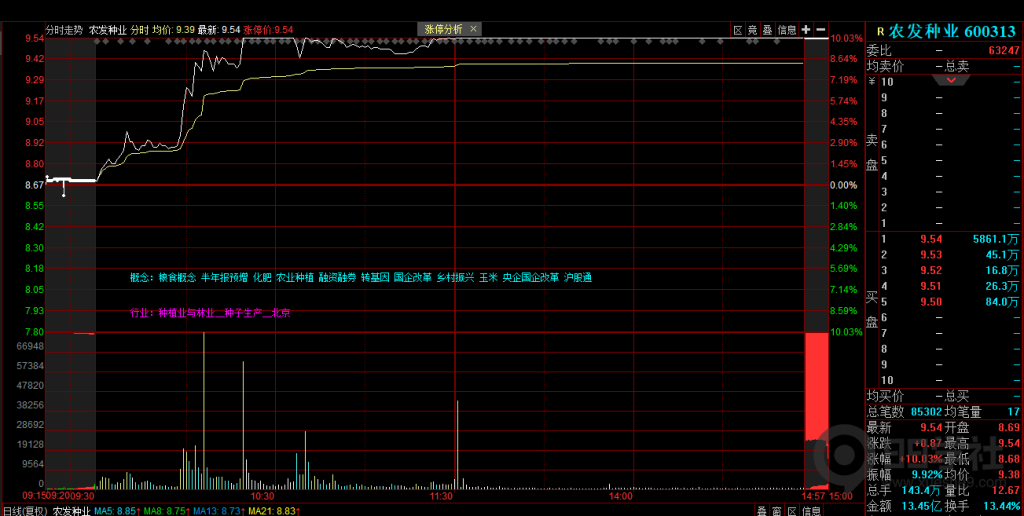Open 信息 in the bottom daily chart bar

811,510
